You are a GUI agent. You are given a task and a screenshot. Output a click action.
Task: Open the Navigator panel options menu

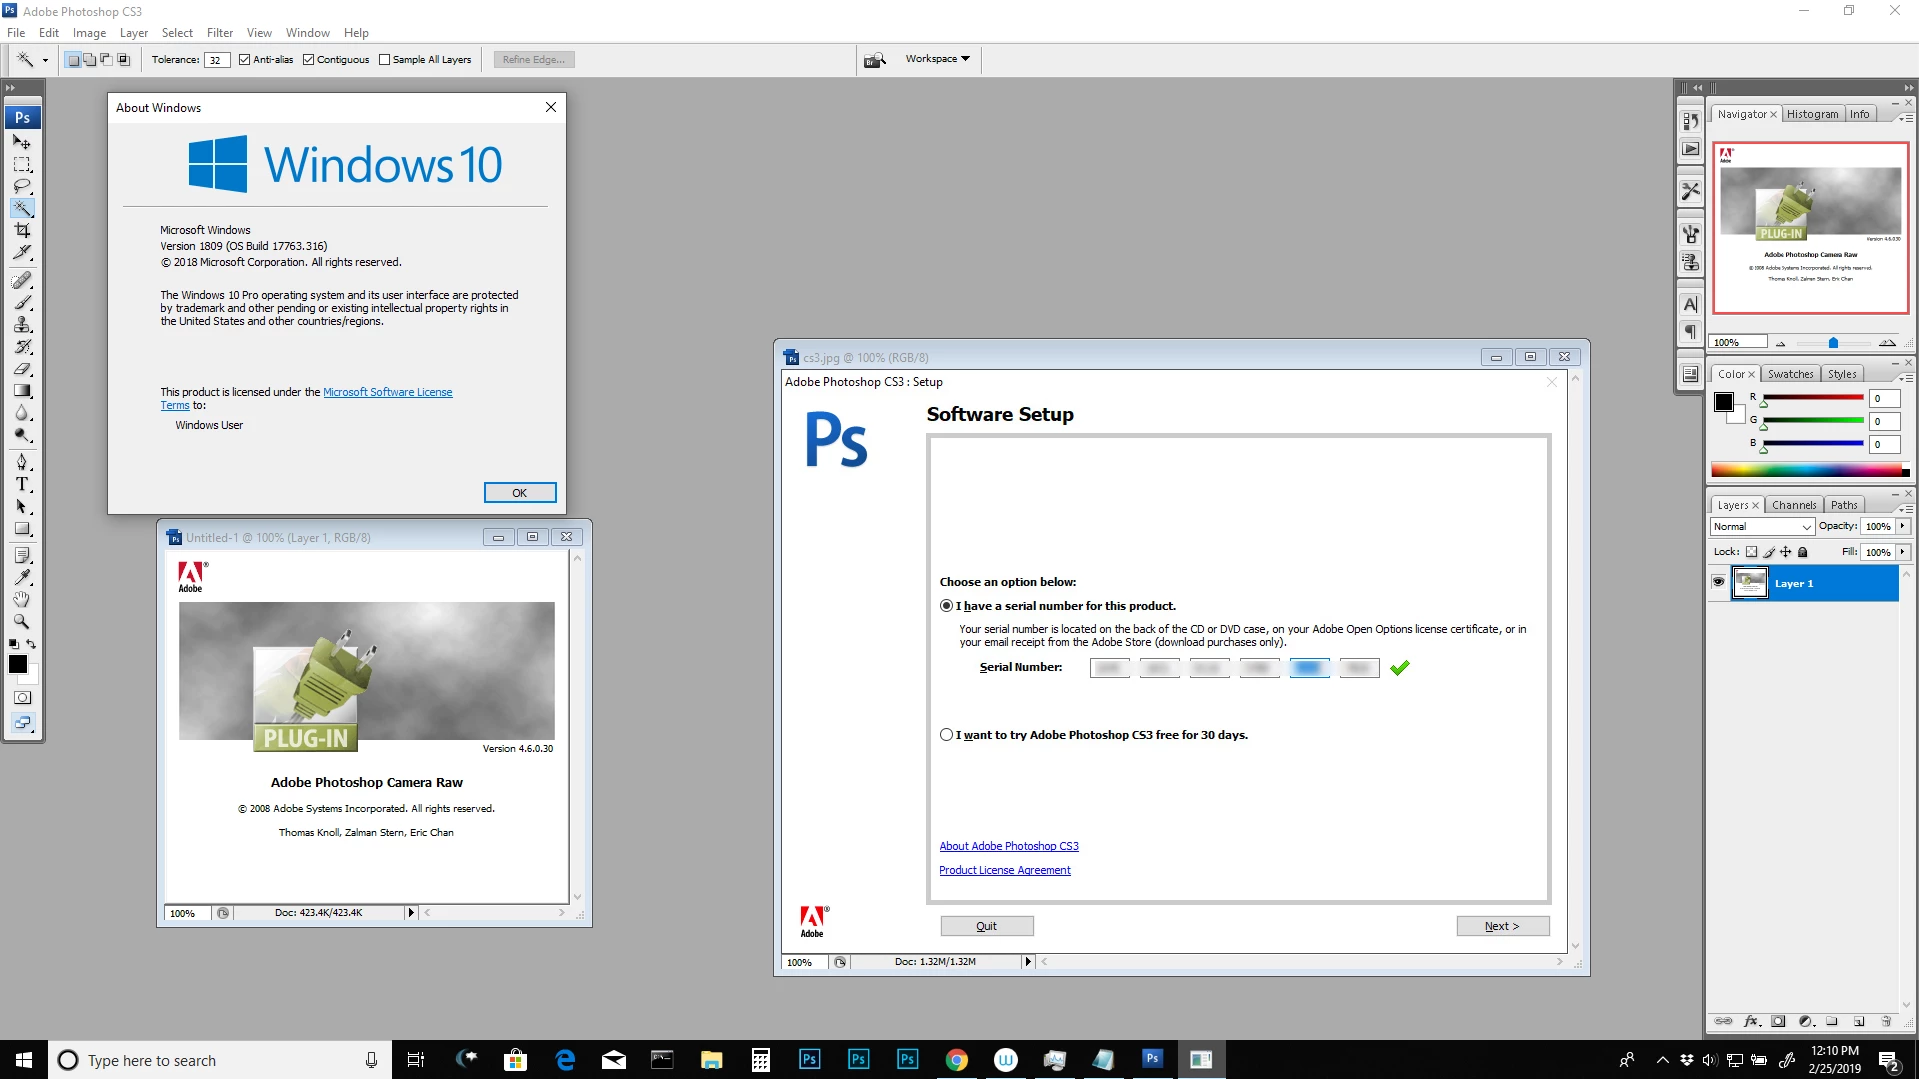[1906, 118]
